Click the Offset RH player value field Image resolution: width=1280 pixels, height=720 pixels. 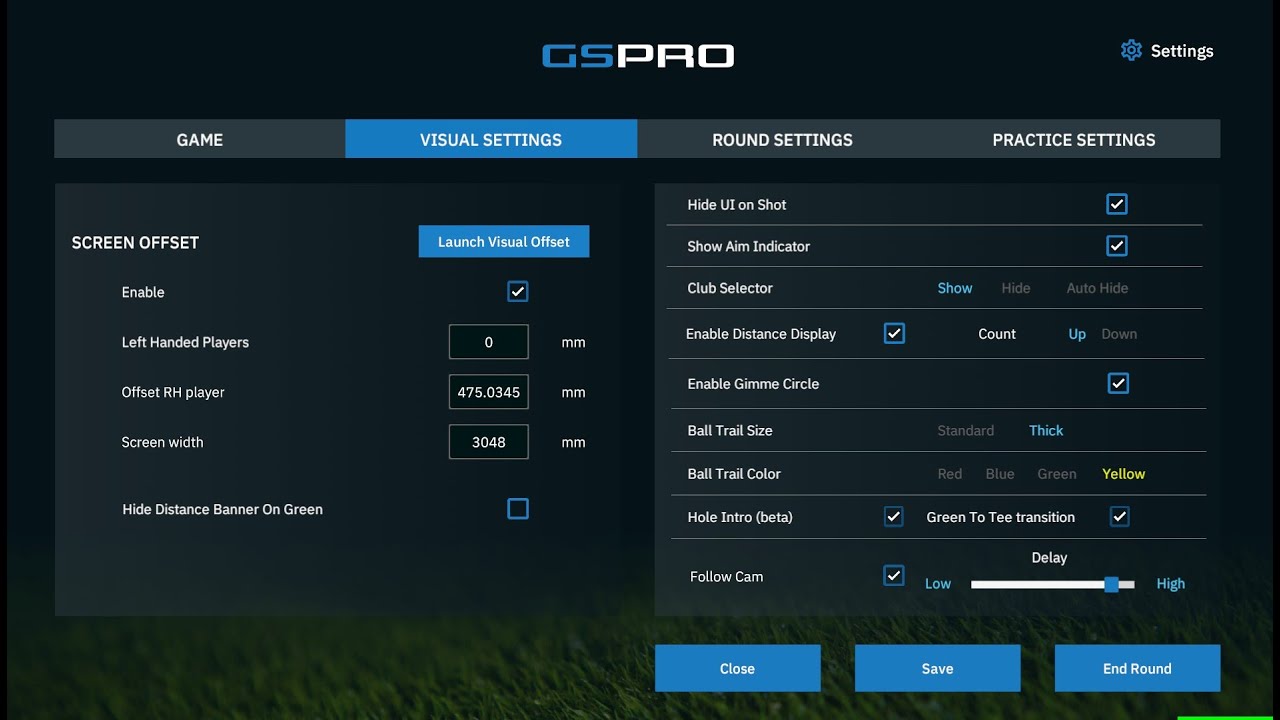click(x=489, y=392)
